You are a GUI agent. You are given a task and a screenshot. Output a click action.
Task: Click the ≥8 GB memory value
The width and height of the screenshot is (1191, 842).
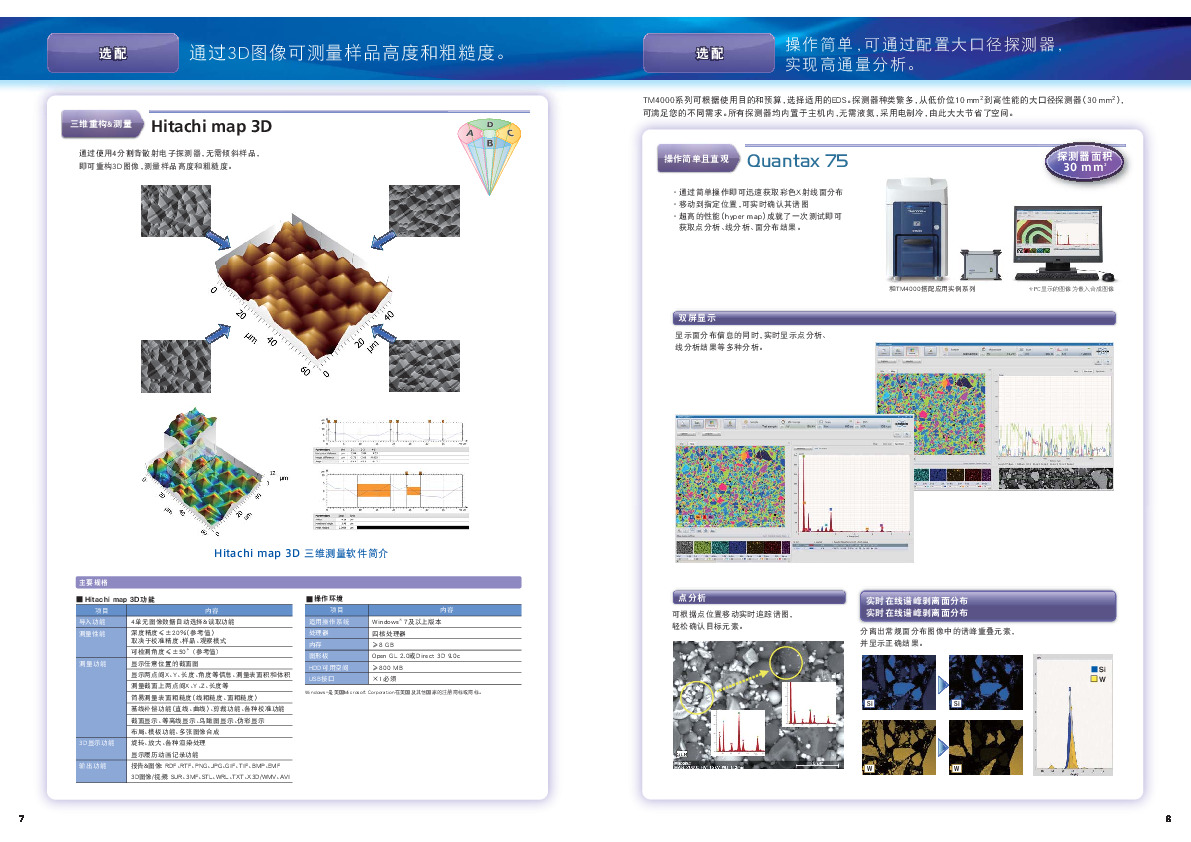445,645
